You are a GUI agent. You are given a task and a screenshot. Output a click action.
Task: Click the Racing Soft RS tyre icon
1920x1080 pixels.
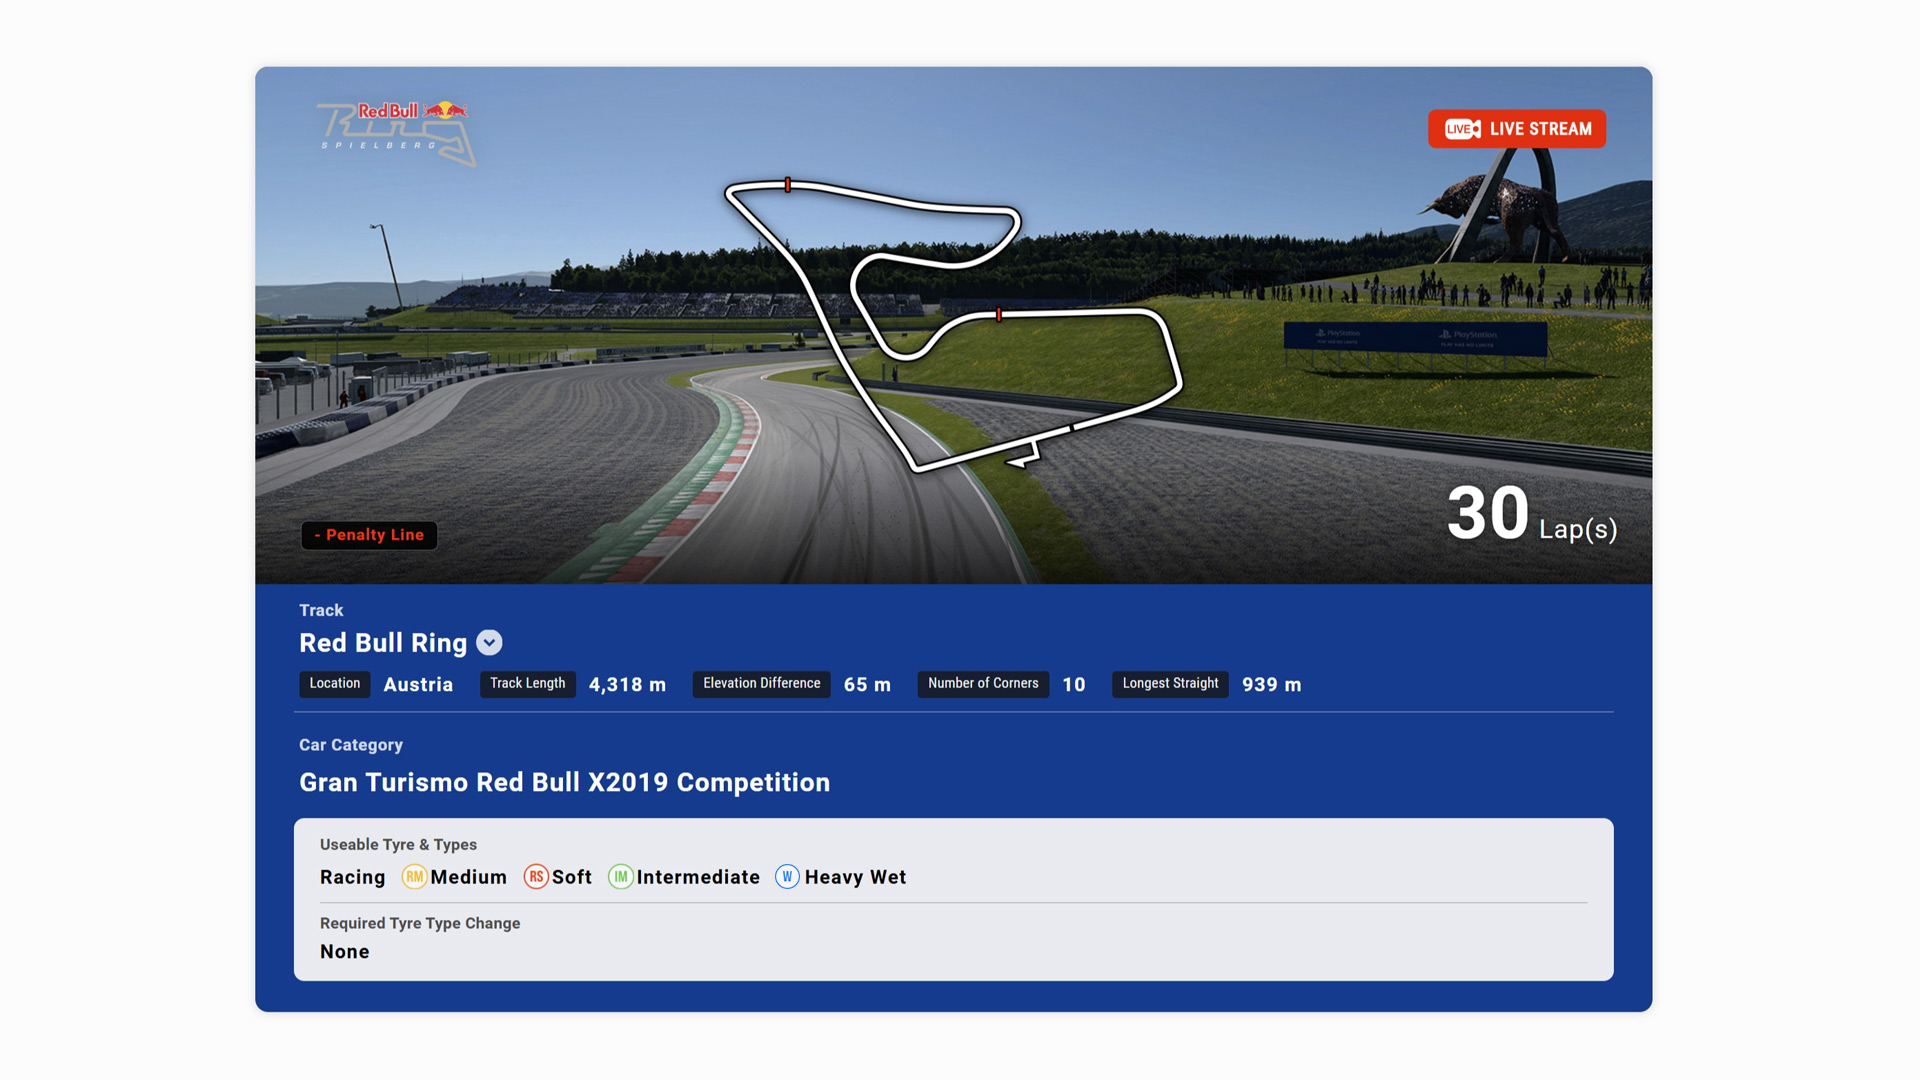click(536, 877)
